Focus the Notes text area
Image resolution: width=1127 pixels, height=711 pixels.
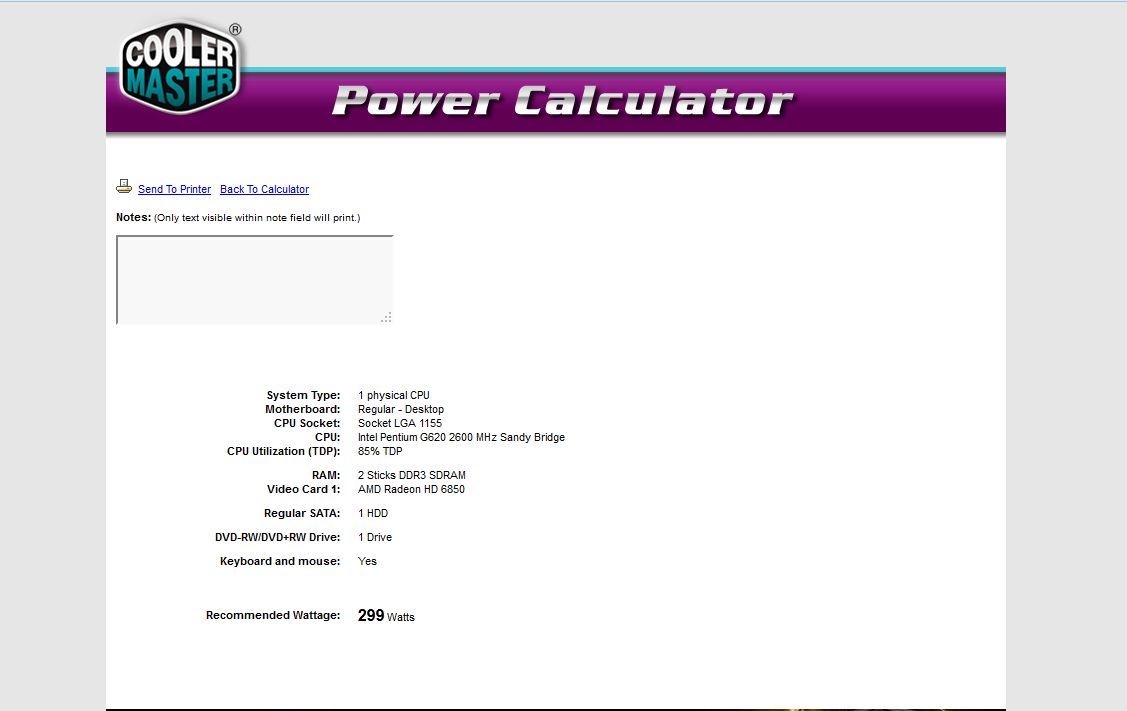(254, 280)
